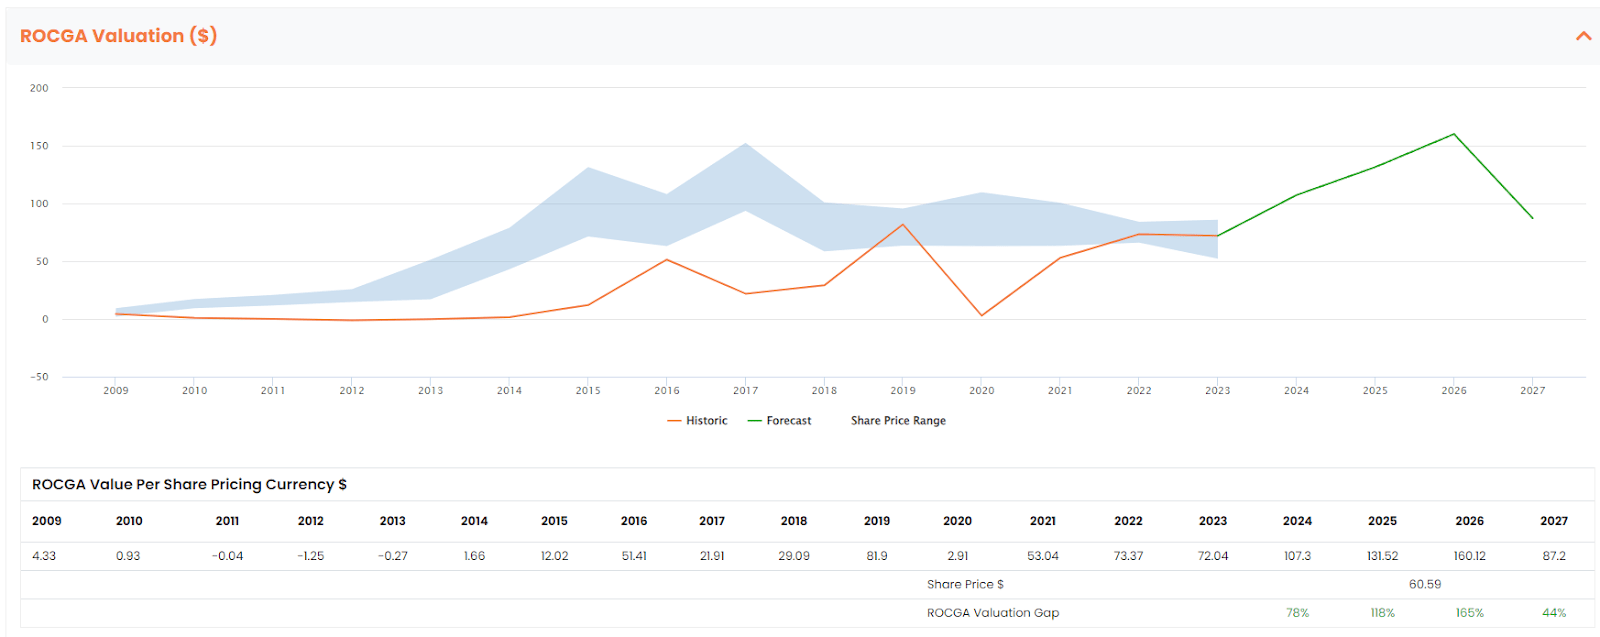Click the ROCGA Valuation ($) heading

point(118,36)
